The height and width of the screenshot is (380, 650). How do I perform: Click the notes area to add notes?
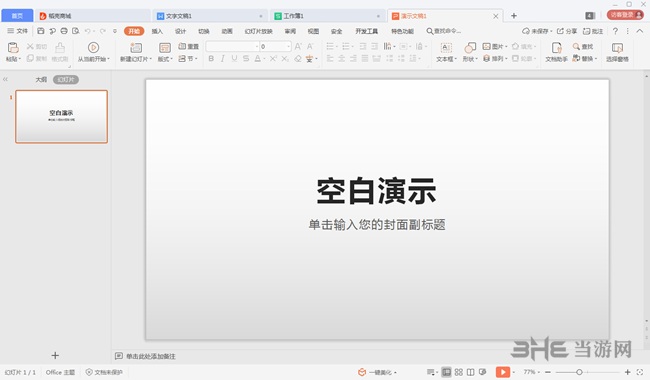pyautogui.click(x=150, y=356)
